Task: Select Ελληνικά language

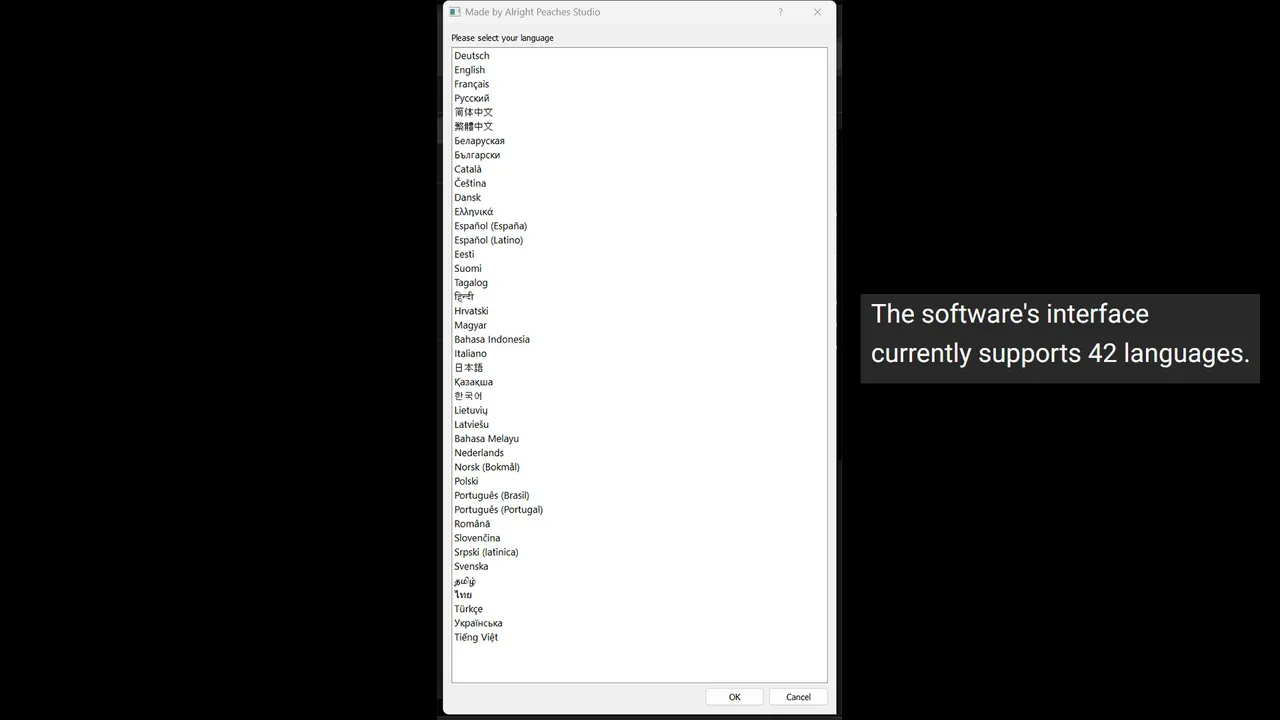Action: coord(473,212)
